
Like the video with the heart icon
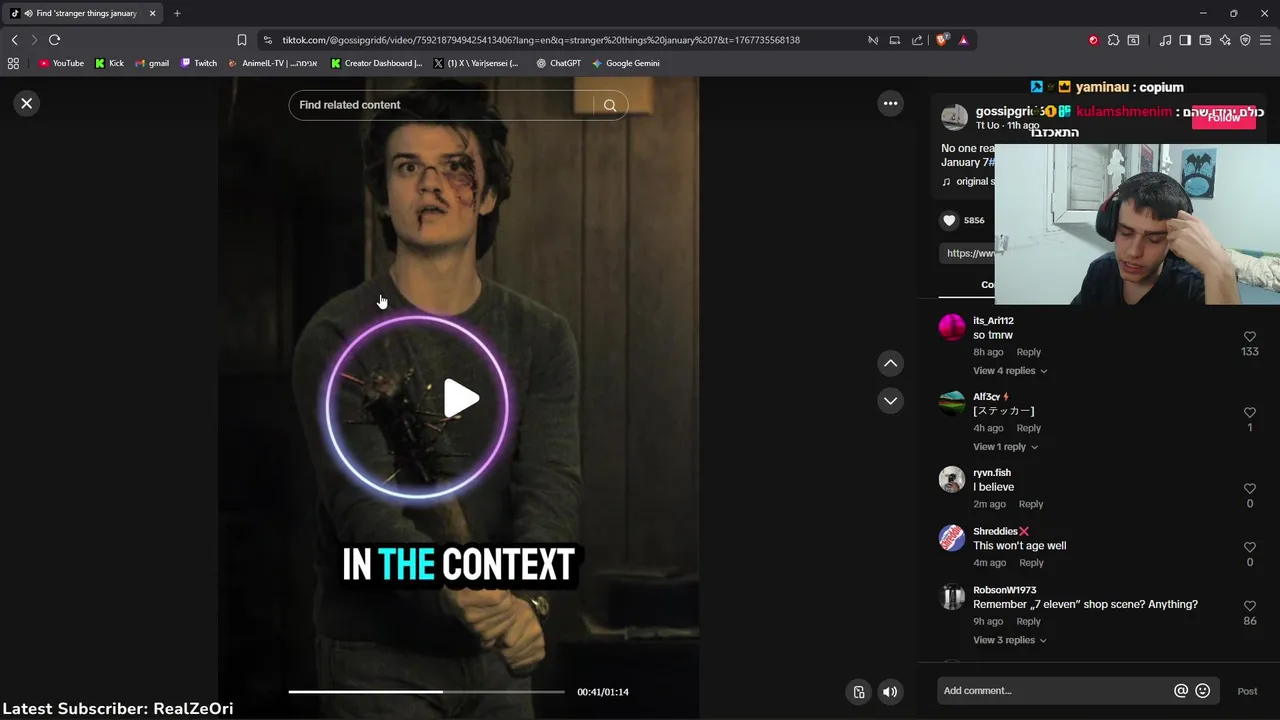[949, 220]
